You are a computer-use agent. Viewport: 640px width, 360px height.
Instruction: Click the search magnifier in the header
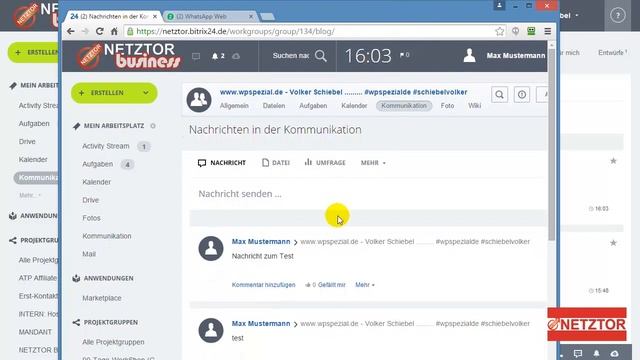point(321,56)
